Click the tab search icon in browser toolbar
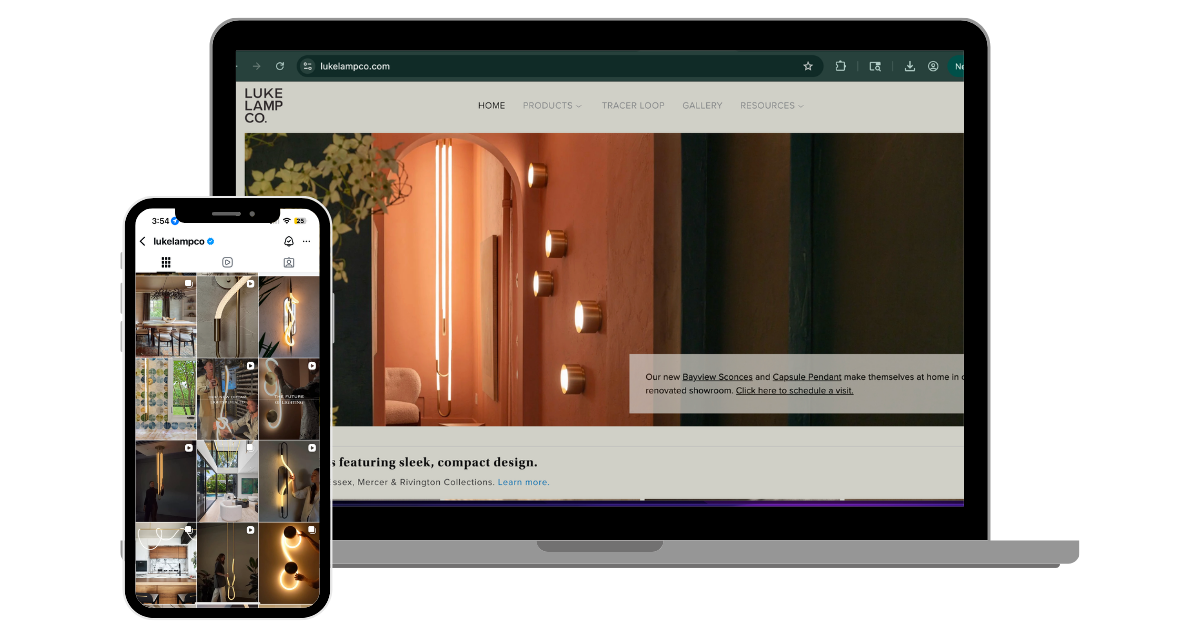The width and height of the screenshot is (1200, 630). pos(875,66)
